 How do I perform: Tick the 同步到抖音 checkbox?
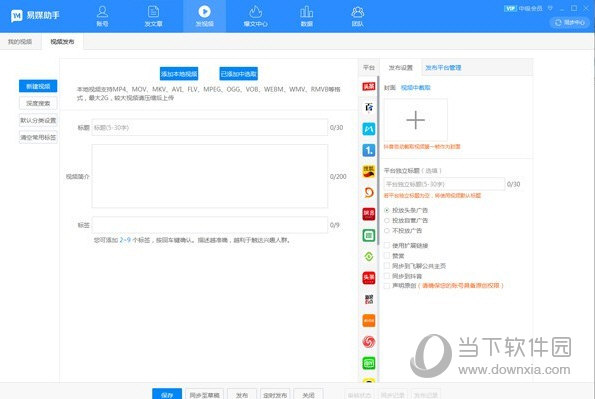(387, 276)
